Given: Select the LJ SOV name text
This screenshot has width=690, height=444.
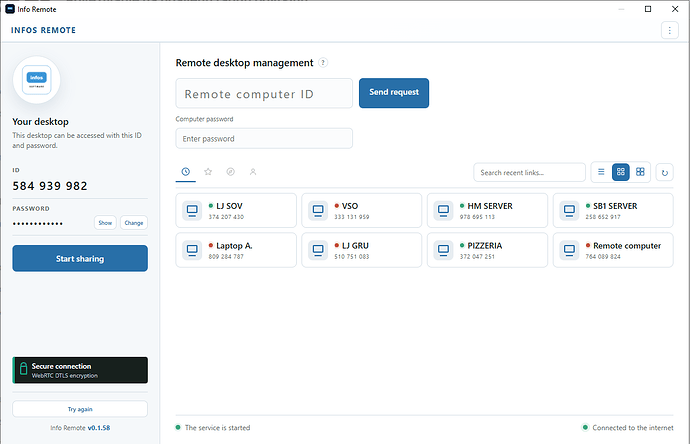Looking at the screenshot, I should (x=229, y=206).
